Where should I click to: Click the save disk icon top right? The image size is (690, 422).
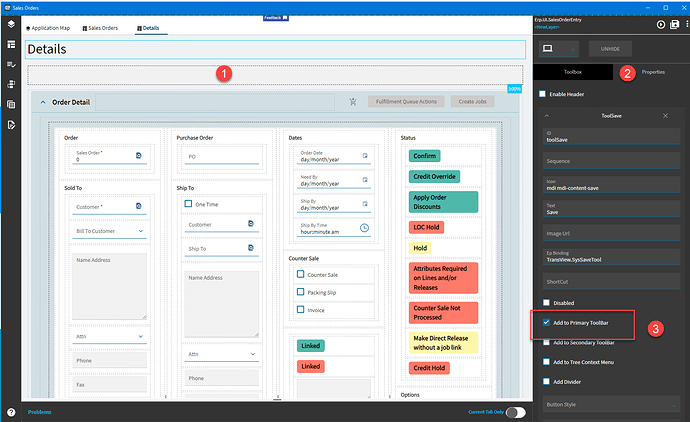[x=674, y=24]
